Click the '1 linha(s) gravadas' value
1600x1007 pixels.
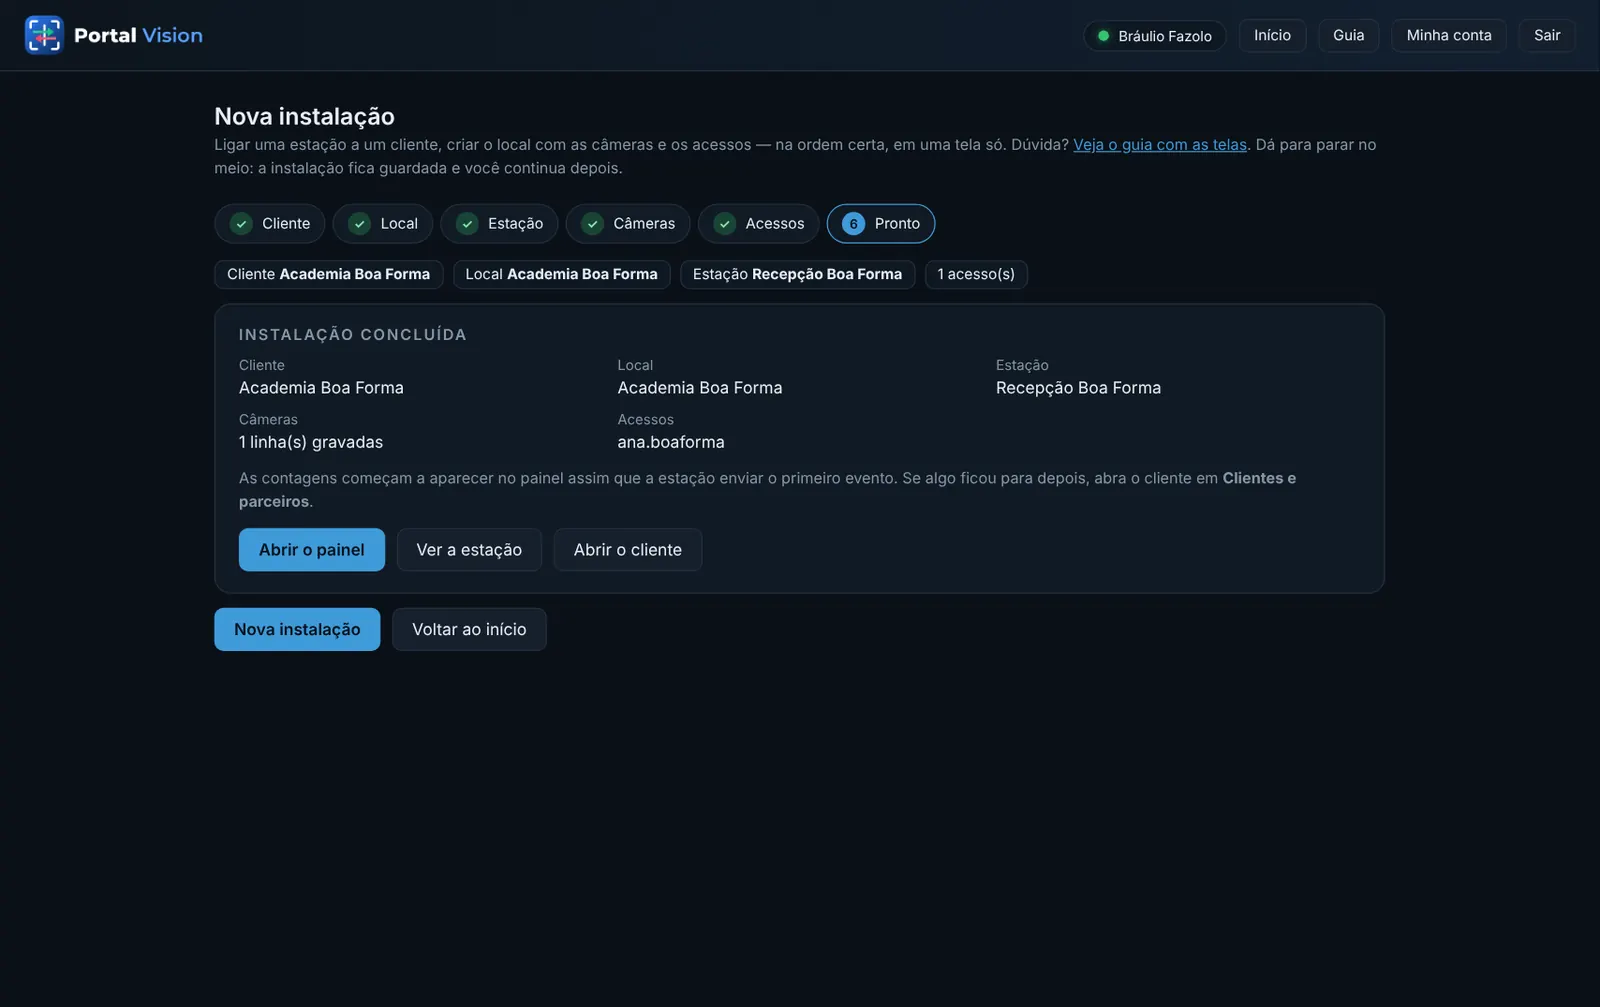tap(311, 442)
